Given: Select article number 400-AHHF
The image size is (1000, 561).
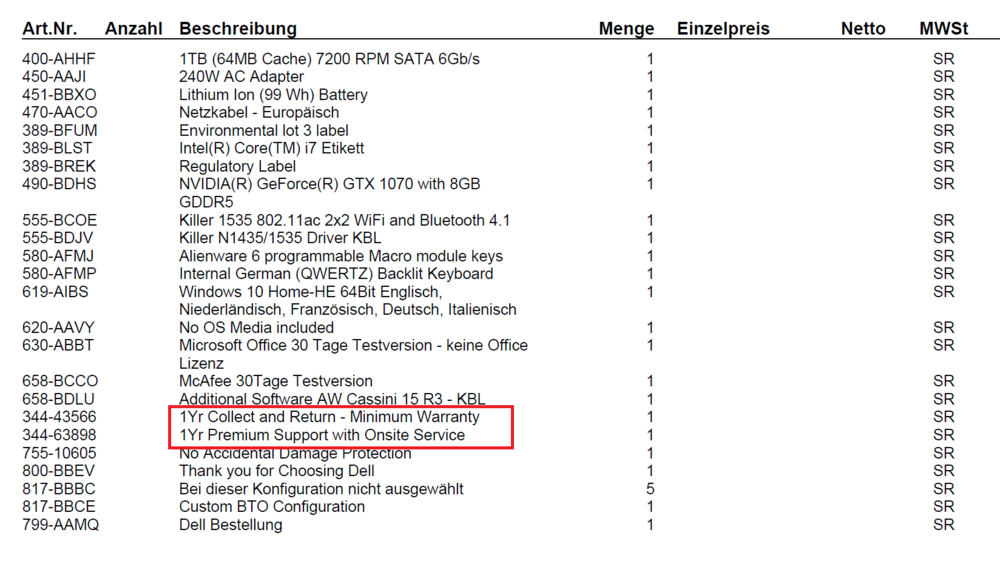Looking at the screenshot, I should pos(59,59).
